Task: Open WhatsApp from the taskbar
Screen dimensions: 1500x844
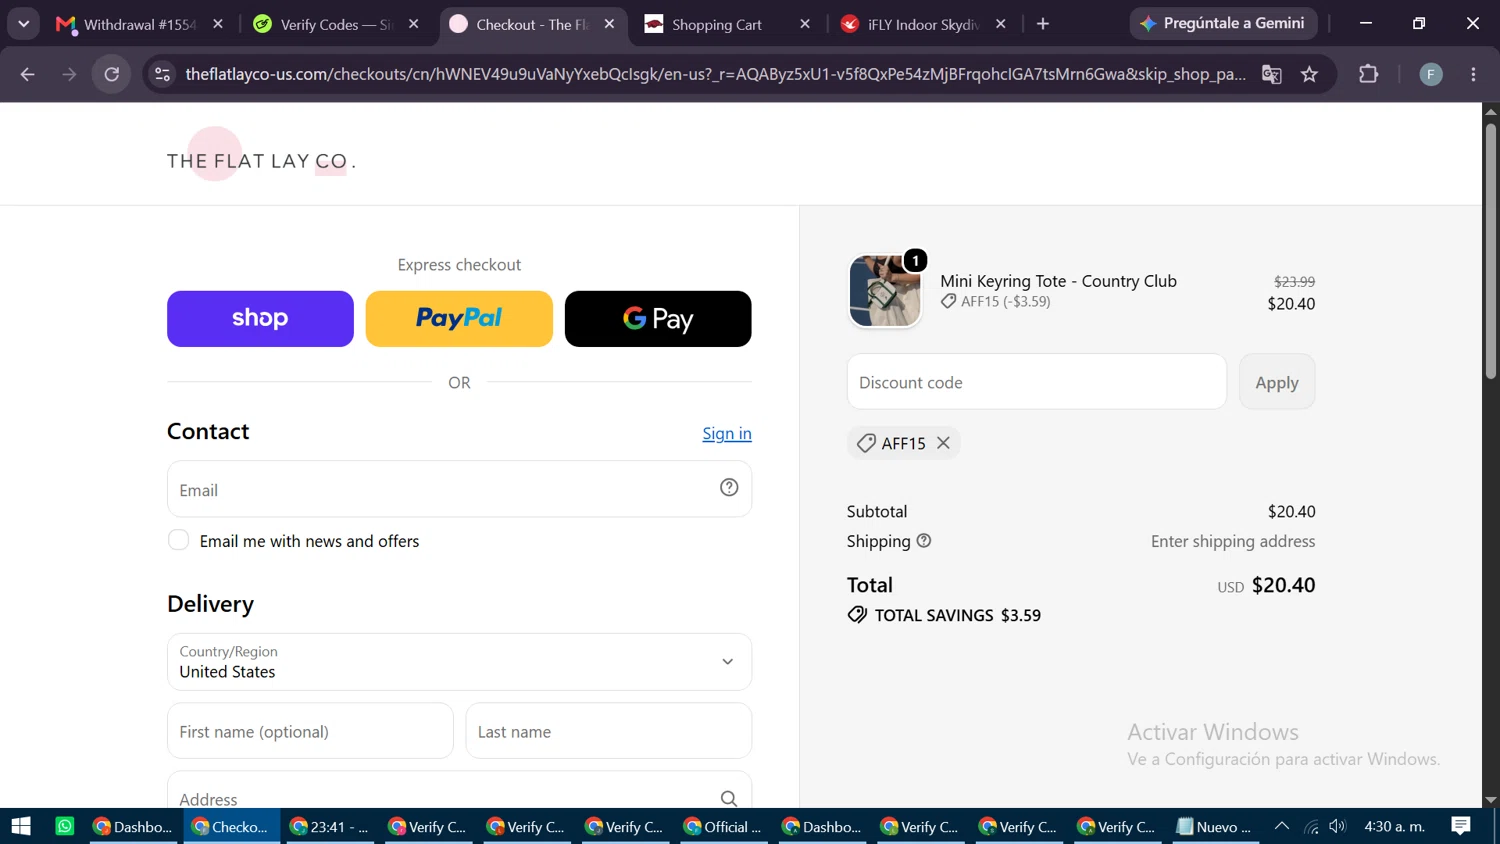Action: [x=65, y=826]
